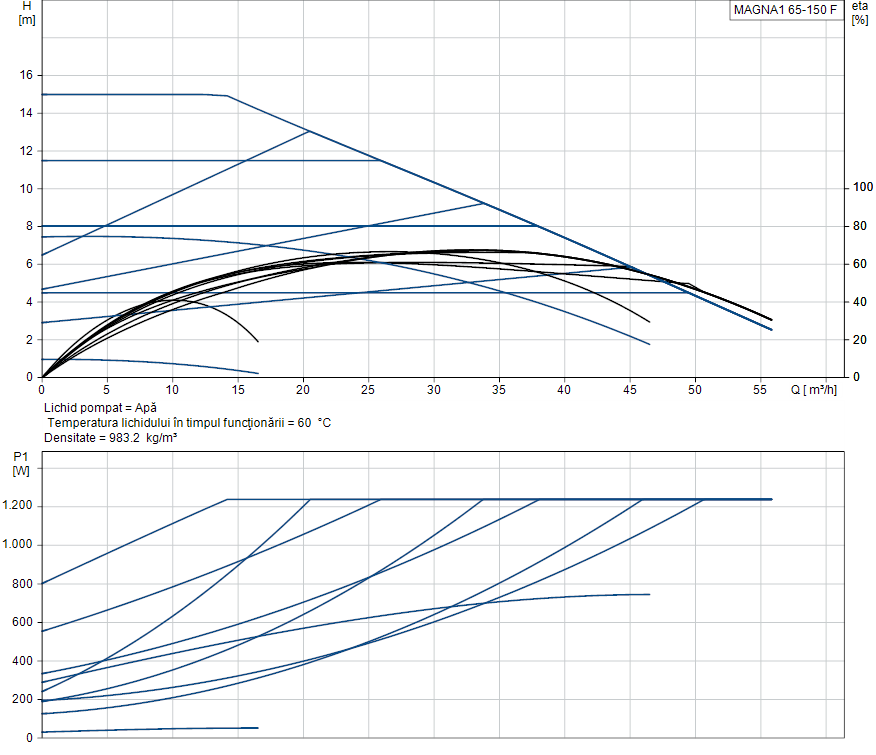This screenshot has height=755, width=876.
Task: Click the 14 tick on head axis
Action: [26, 114]
